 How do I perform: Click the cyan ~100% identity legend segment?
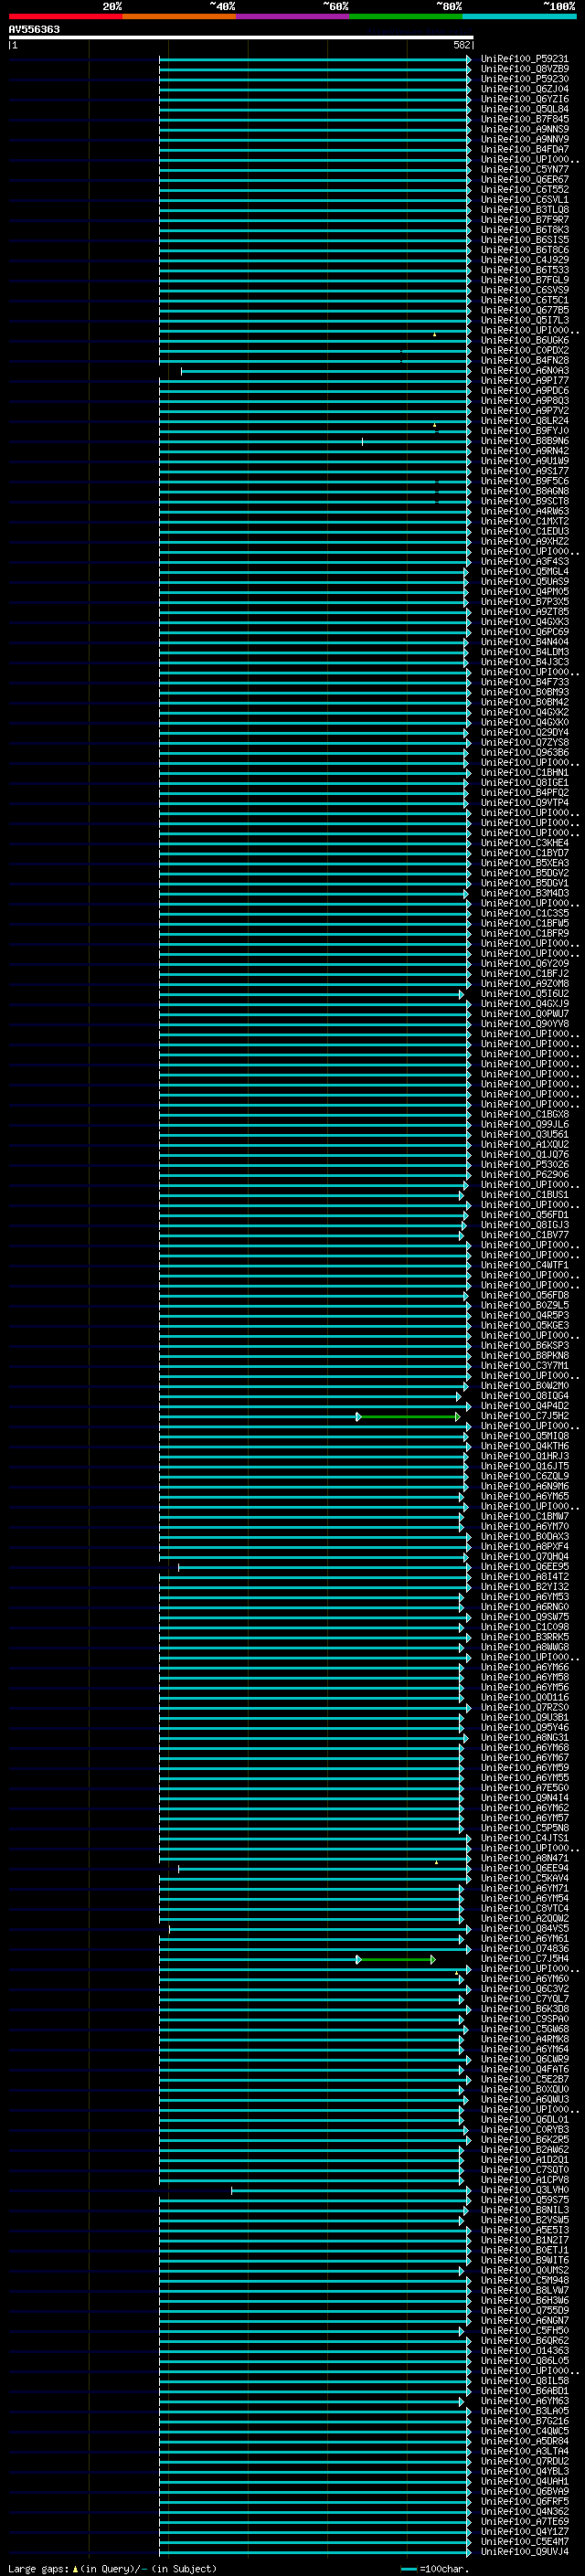click(x=519, y=16)
